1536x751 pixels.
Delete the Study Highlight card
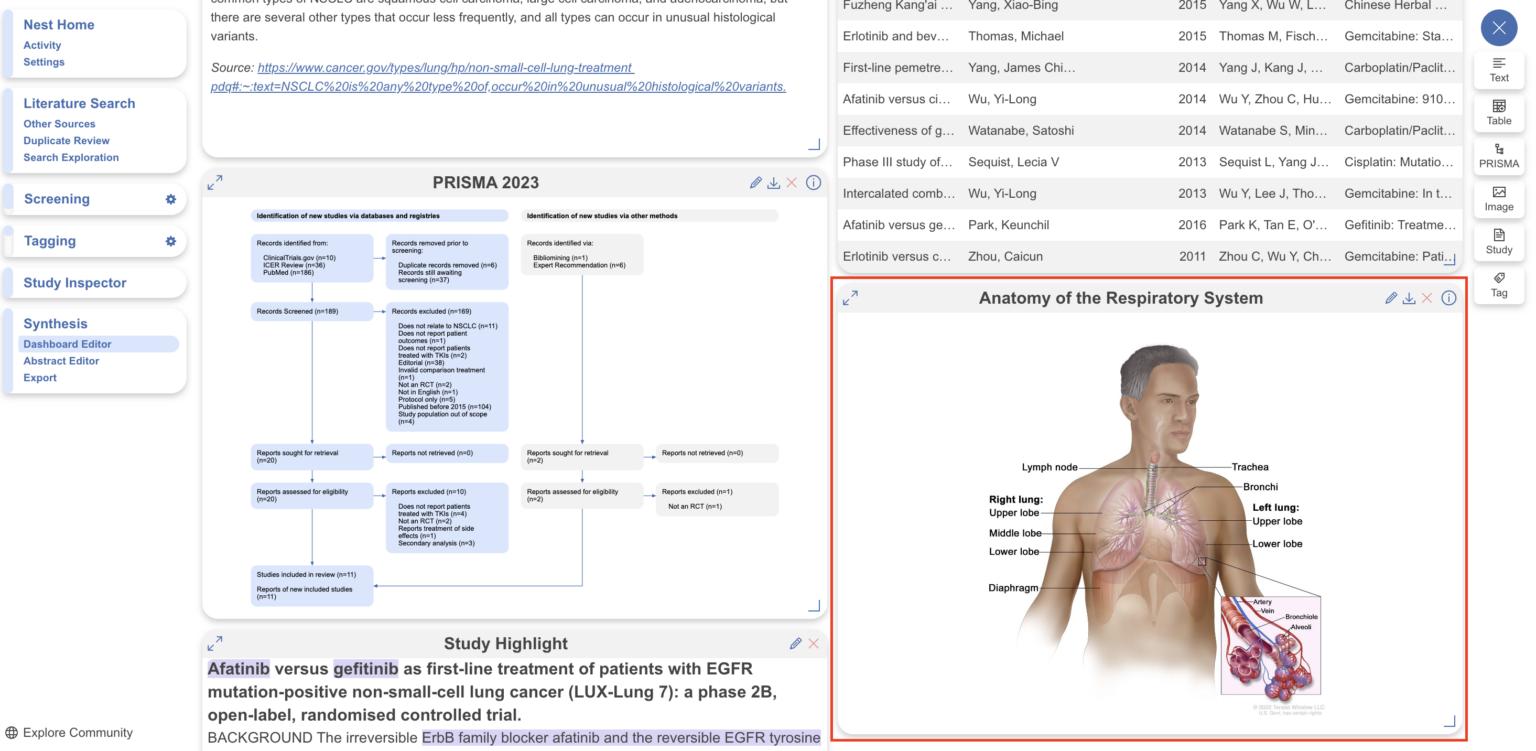(814, 644)
